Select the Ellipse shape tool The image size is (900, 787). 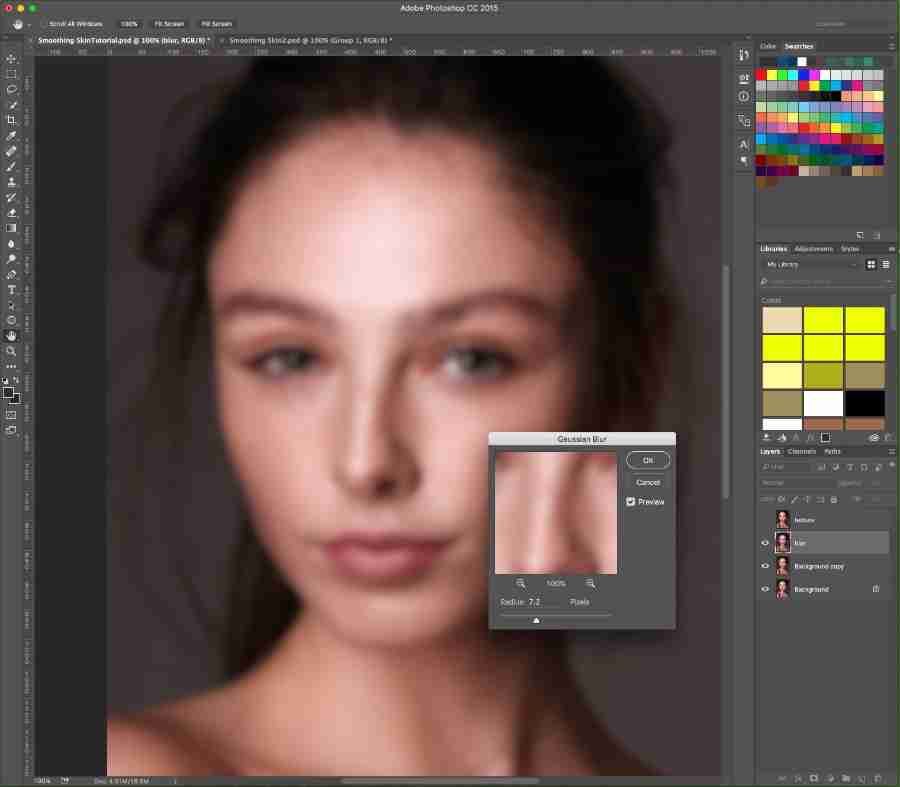[11, 320]
